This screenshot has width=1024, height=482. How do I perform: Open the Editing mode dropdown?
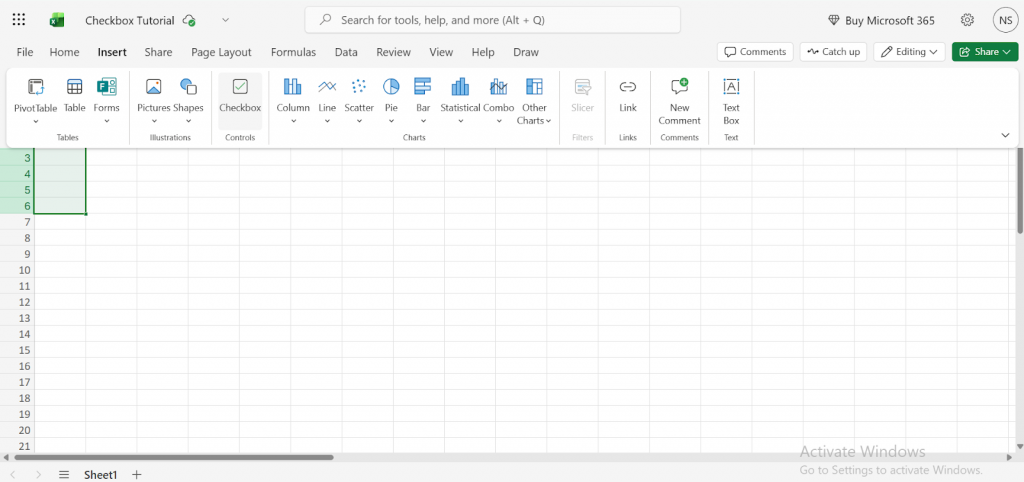point(909,52)
